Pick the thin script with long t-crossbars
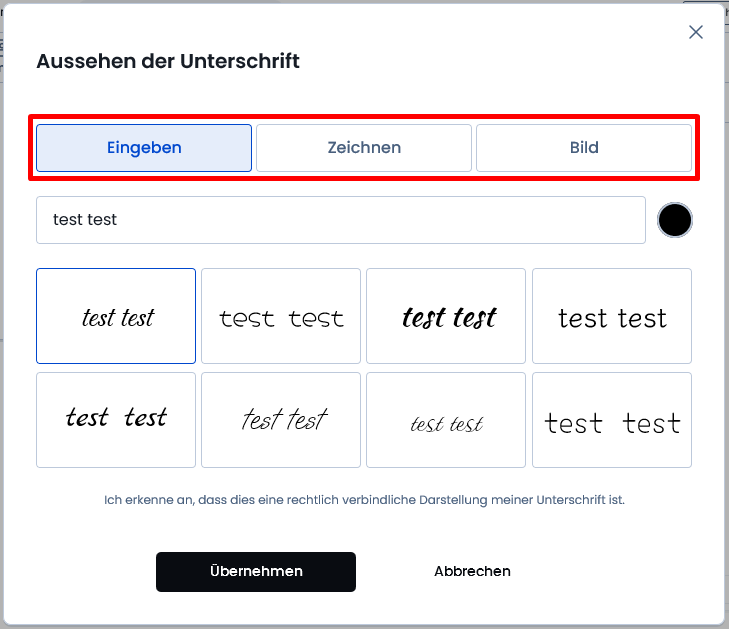729x629 pixels. point(281,420)
